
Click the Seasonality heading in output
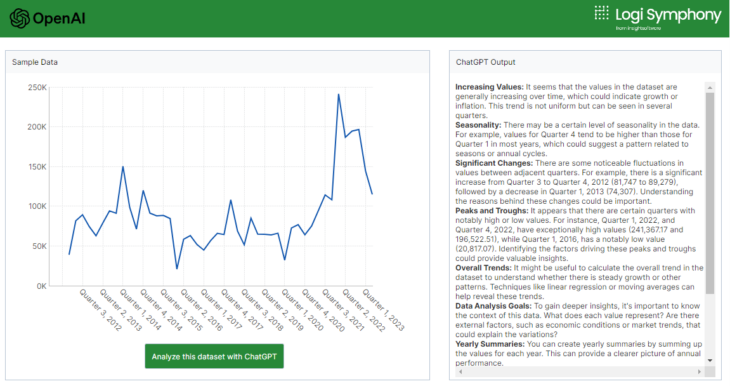click(x=478, y=125)
